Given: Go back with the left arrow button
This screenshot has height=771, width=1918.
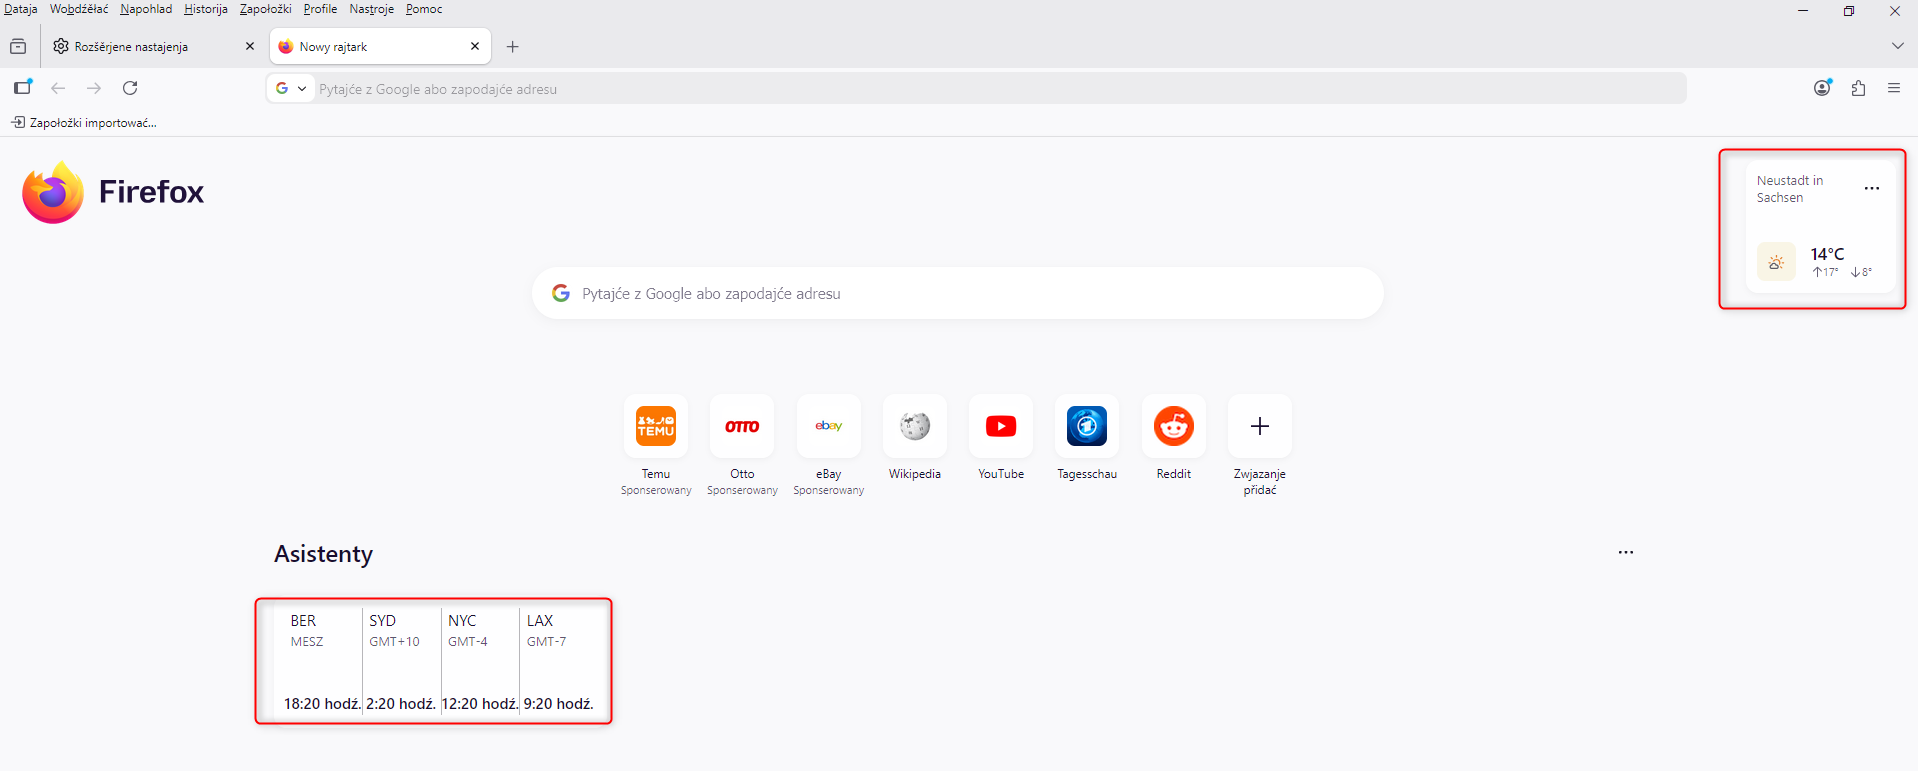Looking at the screenshot, I should 58,88.
